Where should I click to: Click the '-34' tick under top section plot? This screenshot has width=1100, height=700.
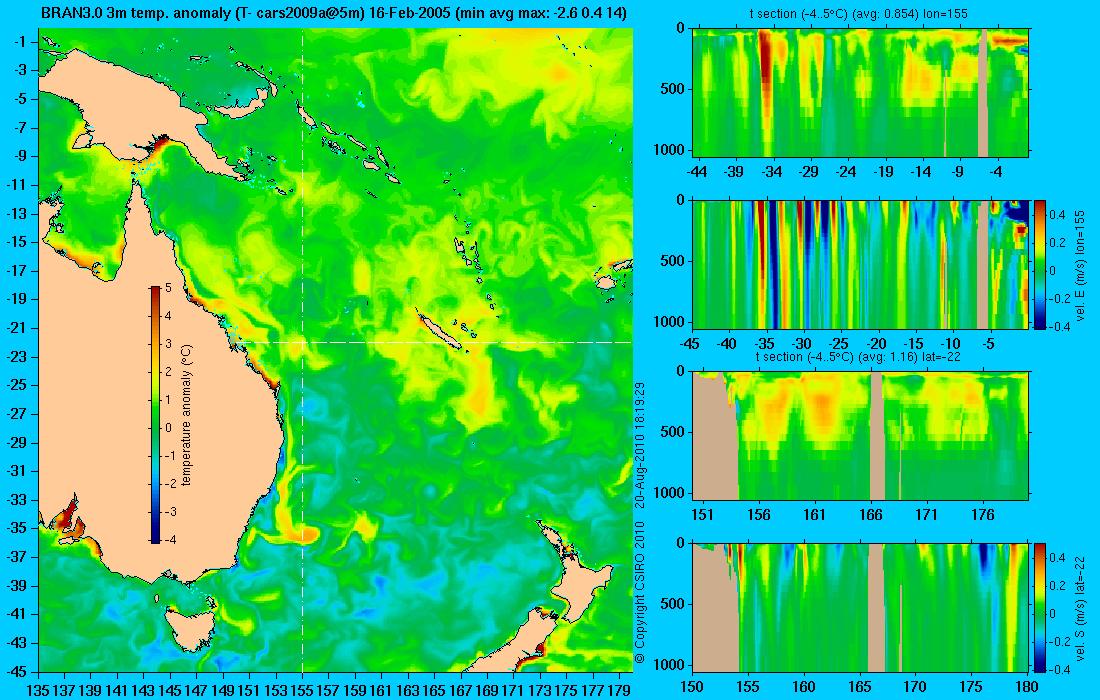772,172
